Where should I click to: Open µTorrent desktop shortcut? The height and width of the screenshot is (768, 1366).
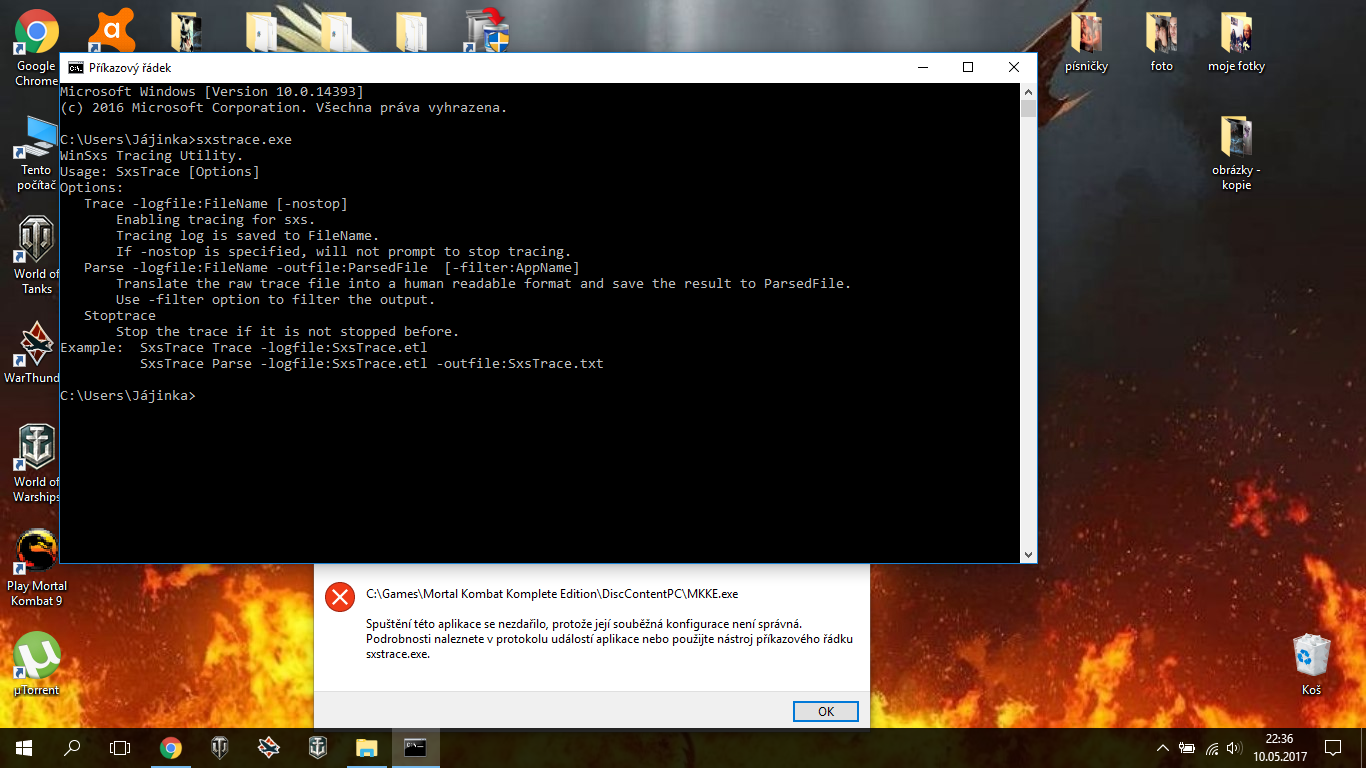[37, 656]
